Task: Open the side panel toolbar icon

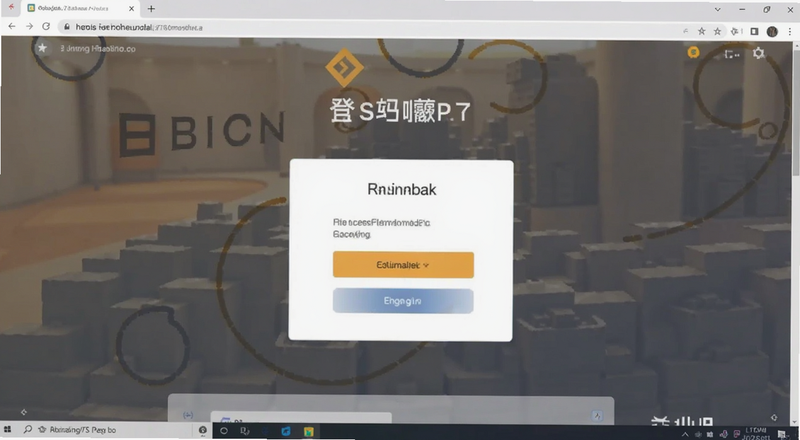Action: point(754,32)
